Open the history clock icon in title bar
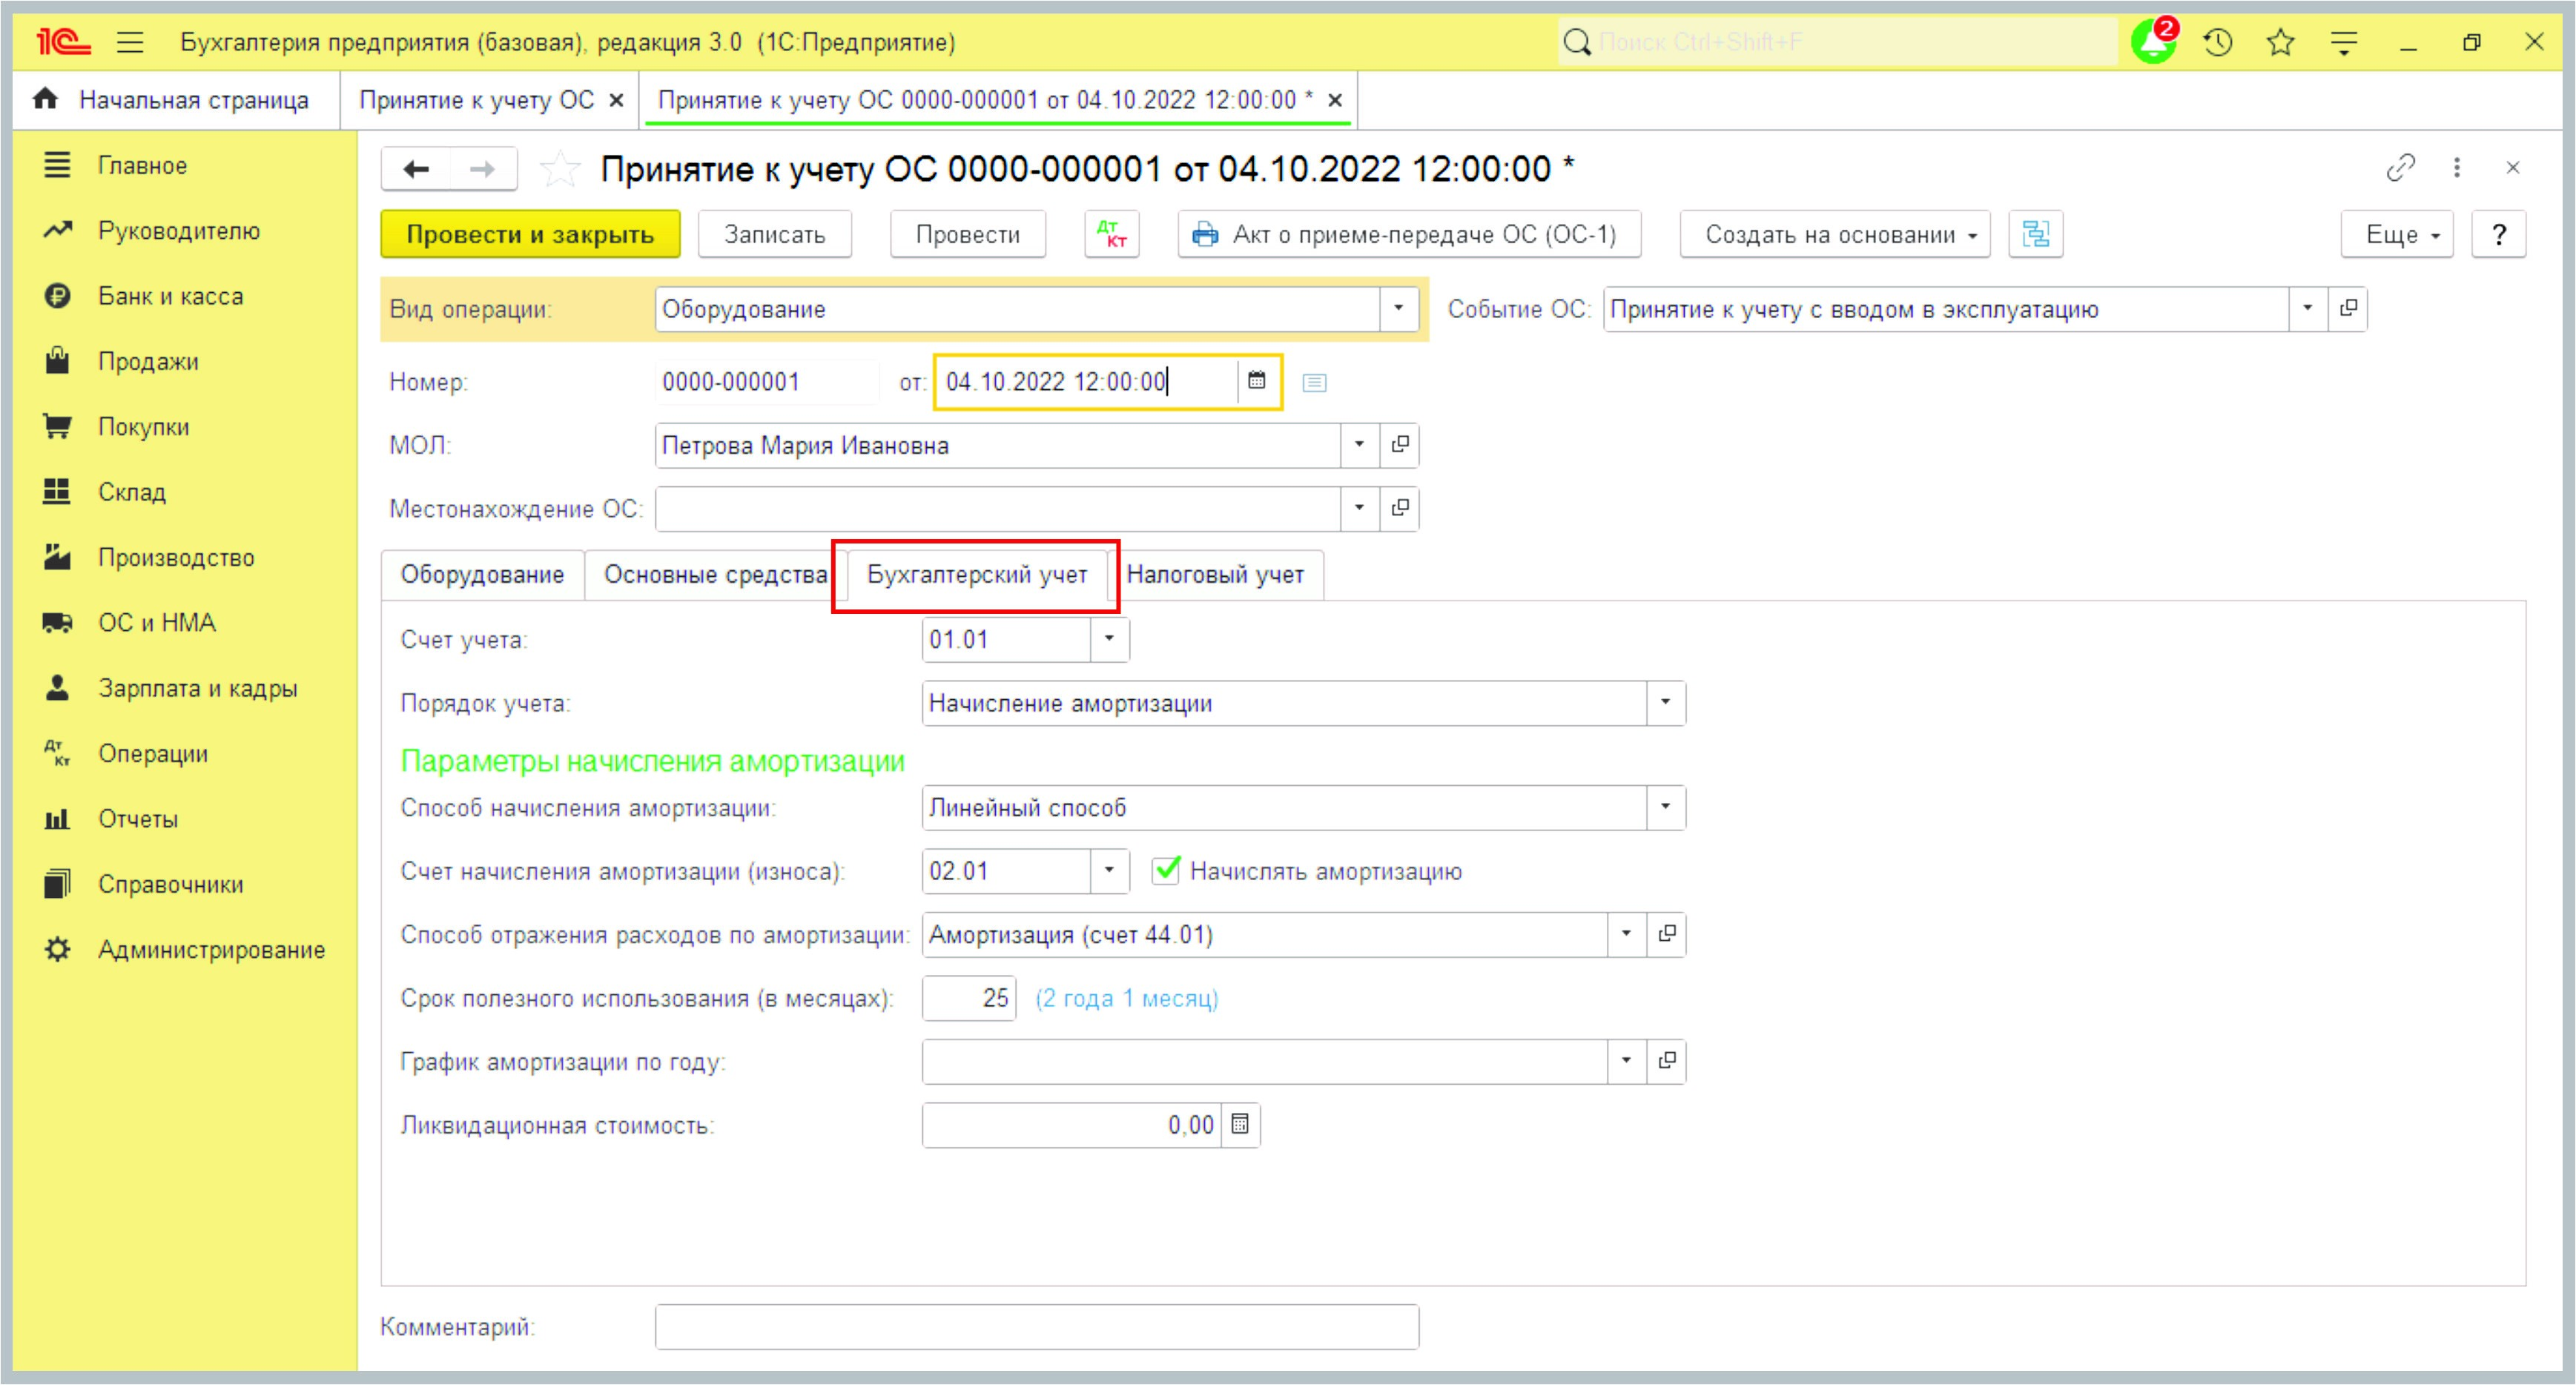The width and height of the screenshot is (2576, 1385). click(2218, 42)
